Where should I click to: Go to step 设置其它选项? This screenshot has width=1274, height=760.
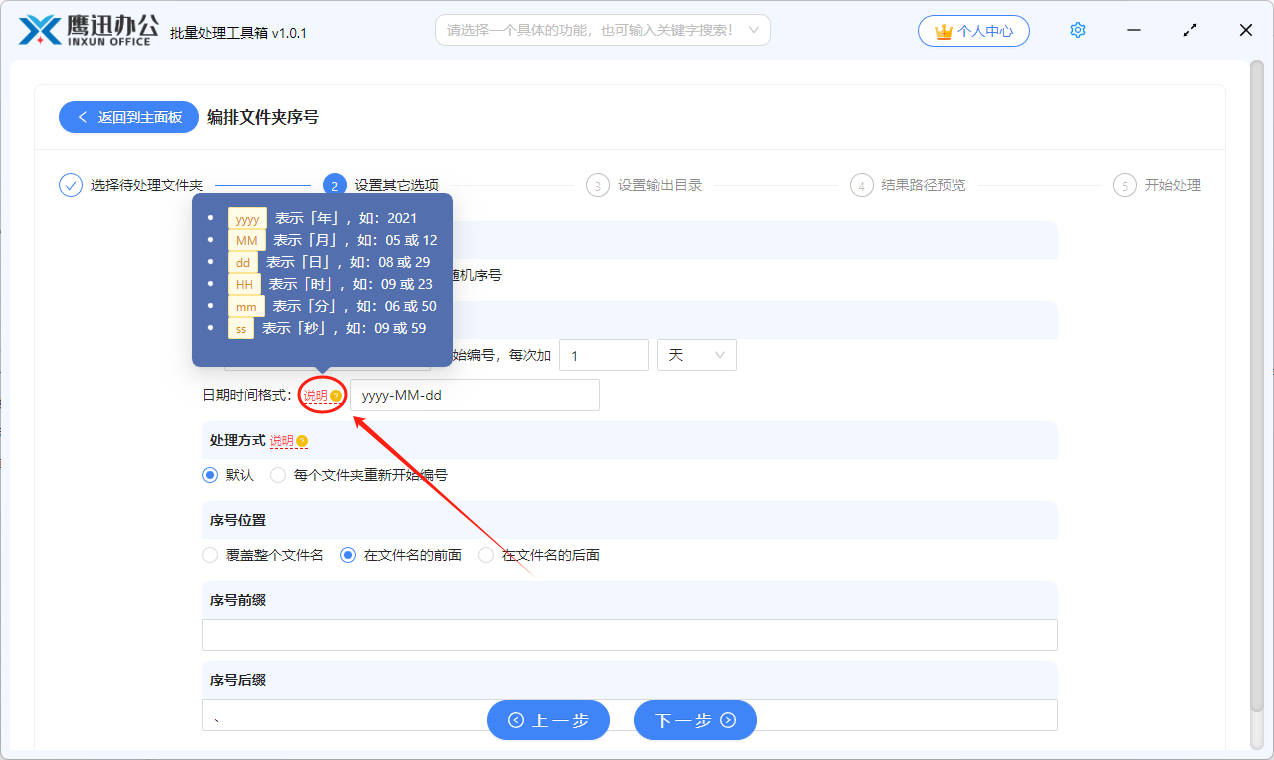tap(397, 185)
